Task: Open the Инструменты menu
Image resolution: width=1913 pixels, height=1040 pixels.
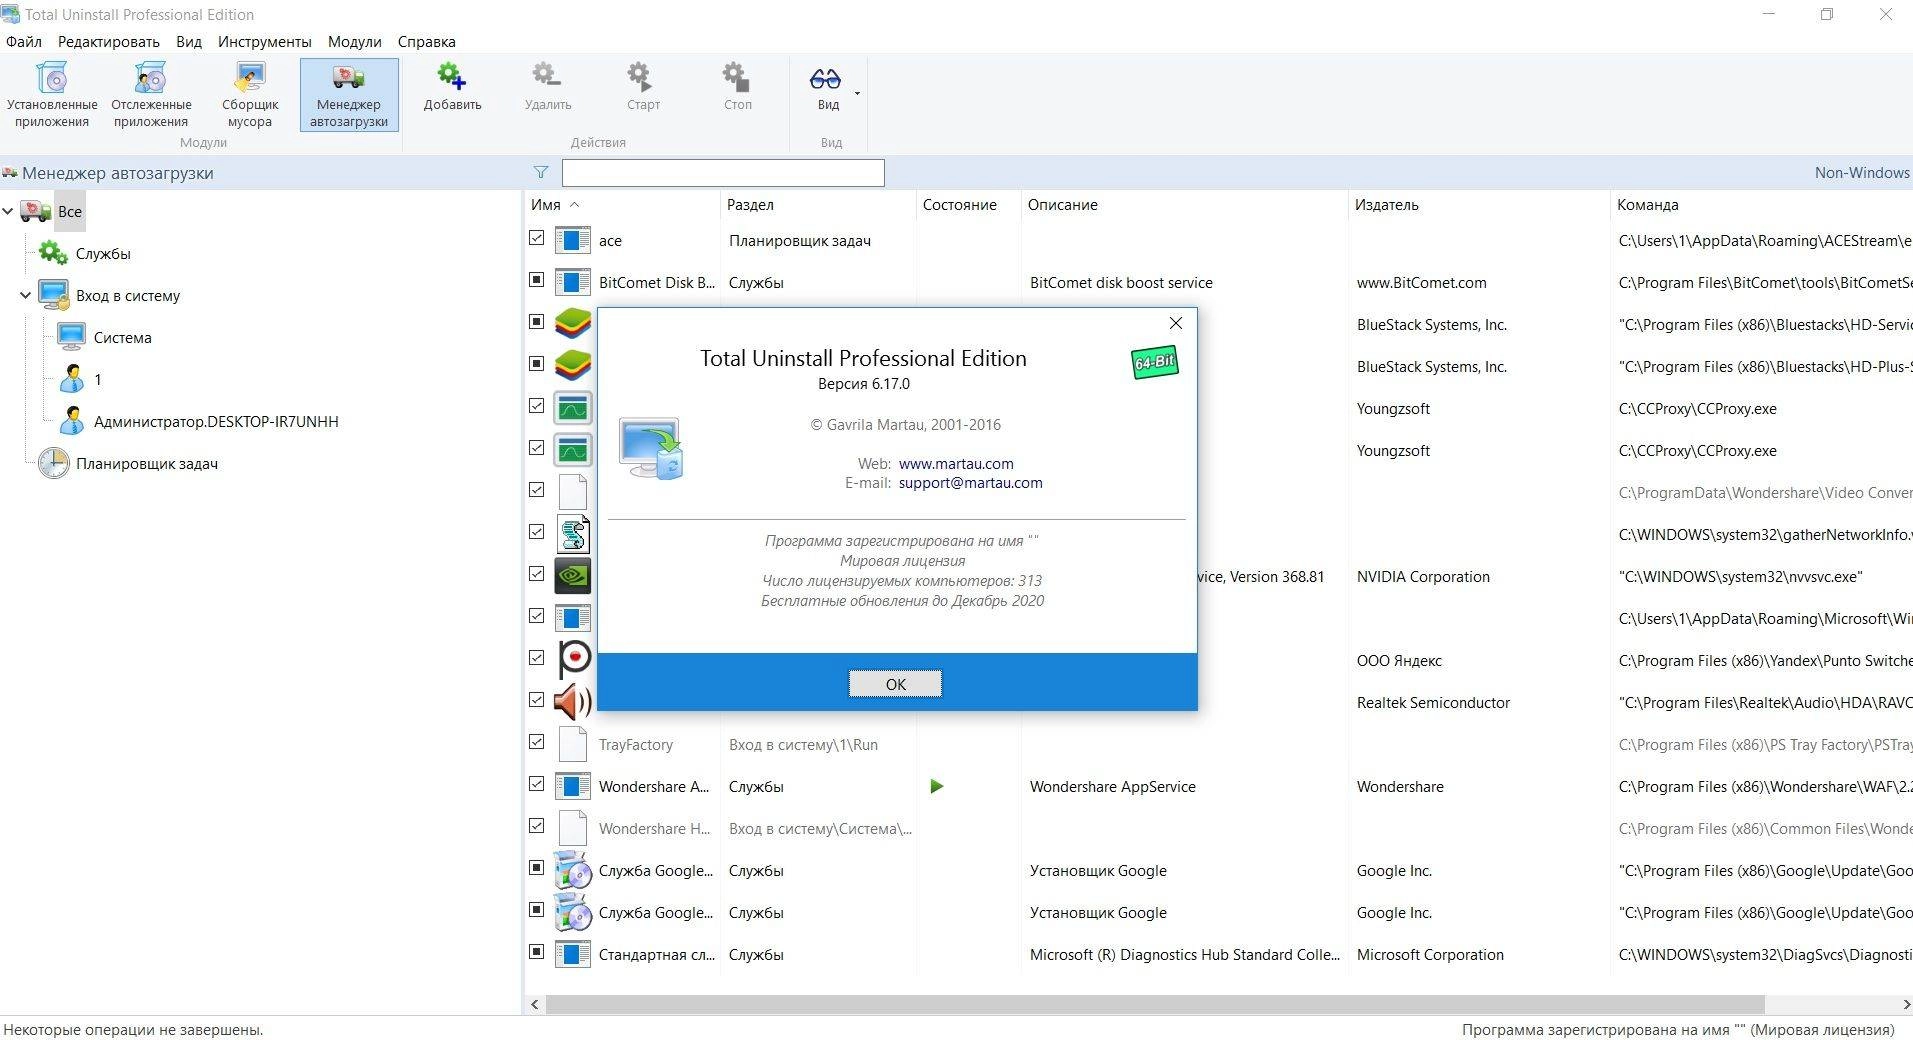Action: (265, 41)
